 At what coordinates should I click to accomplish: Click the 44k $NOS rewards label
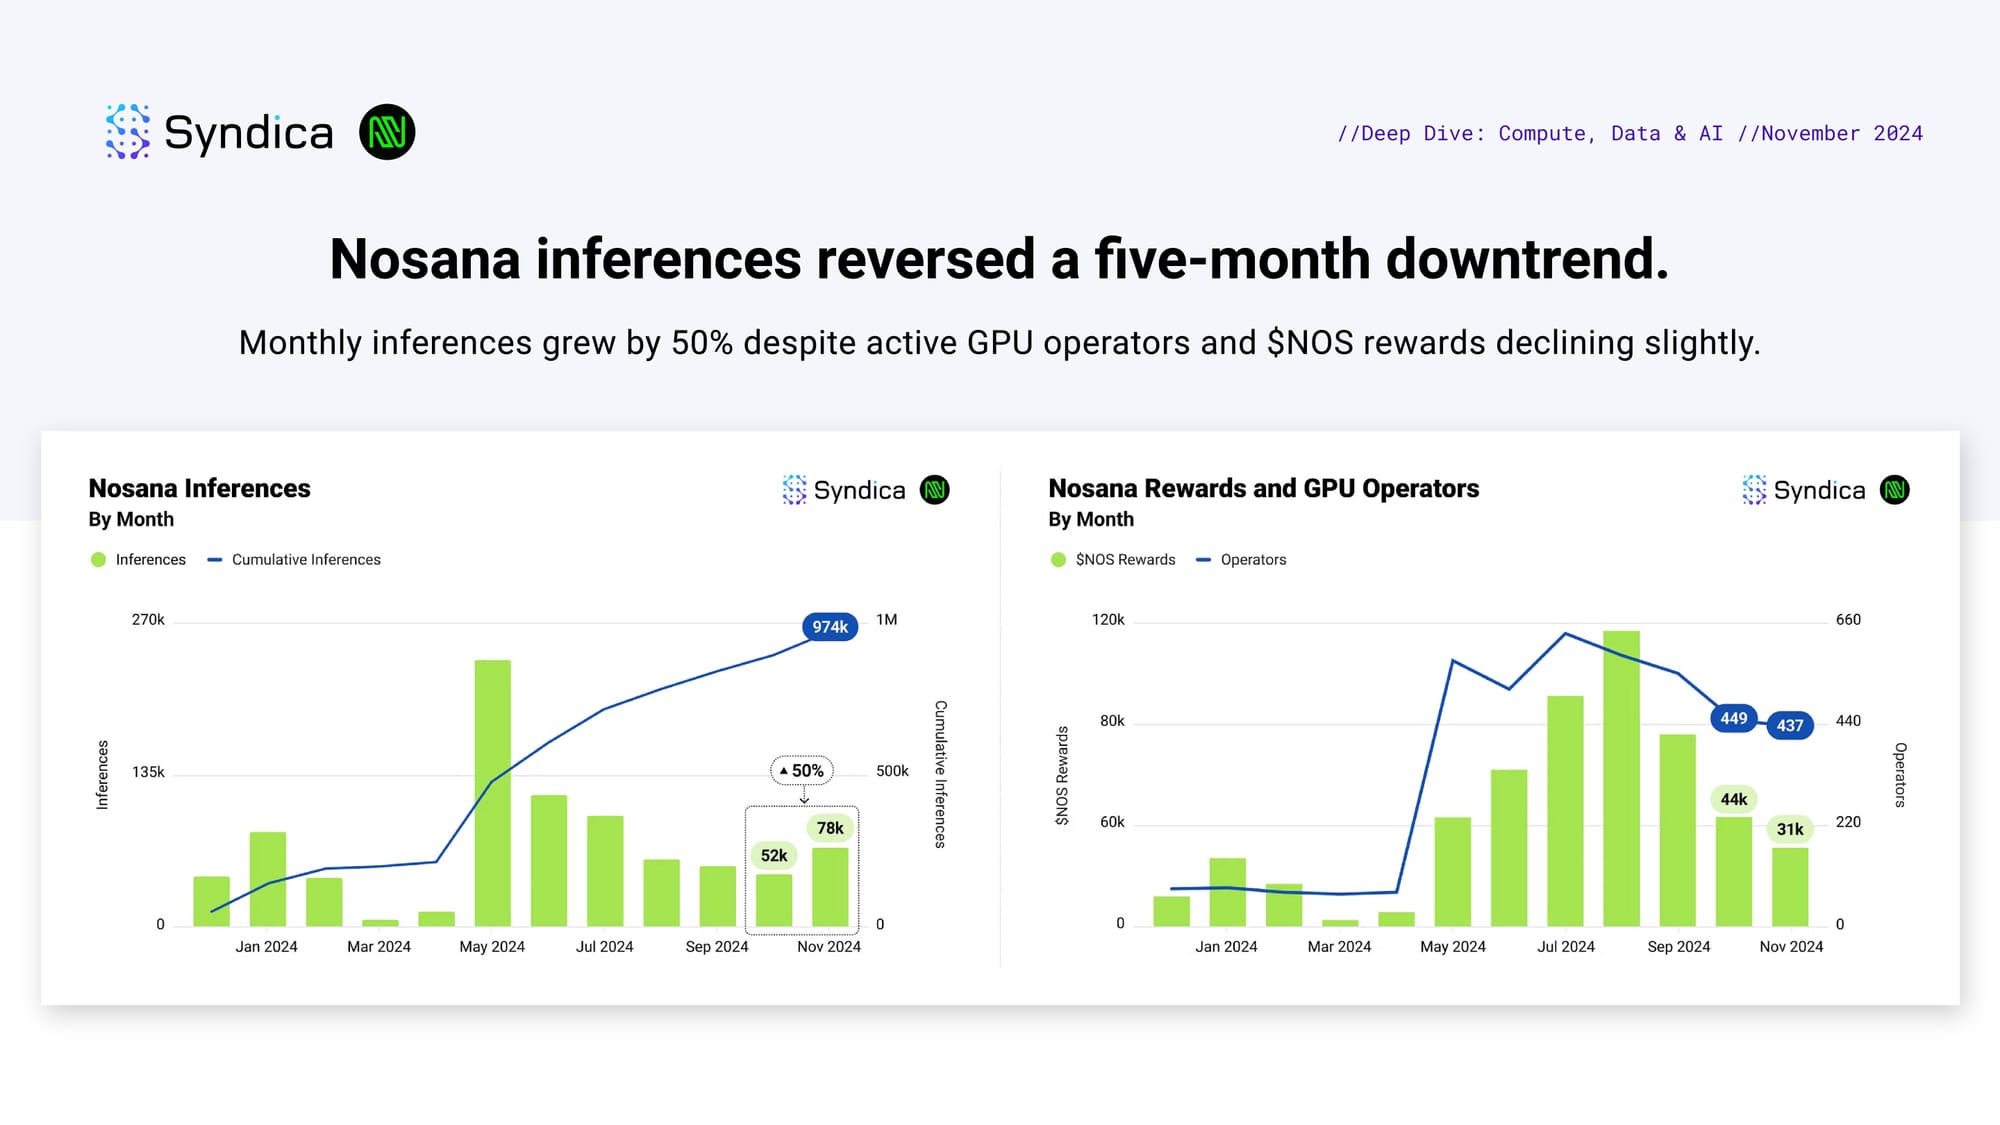(1733, 799)
